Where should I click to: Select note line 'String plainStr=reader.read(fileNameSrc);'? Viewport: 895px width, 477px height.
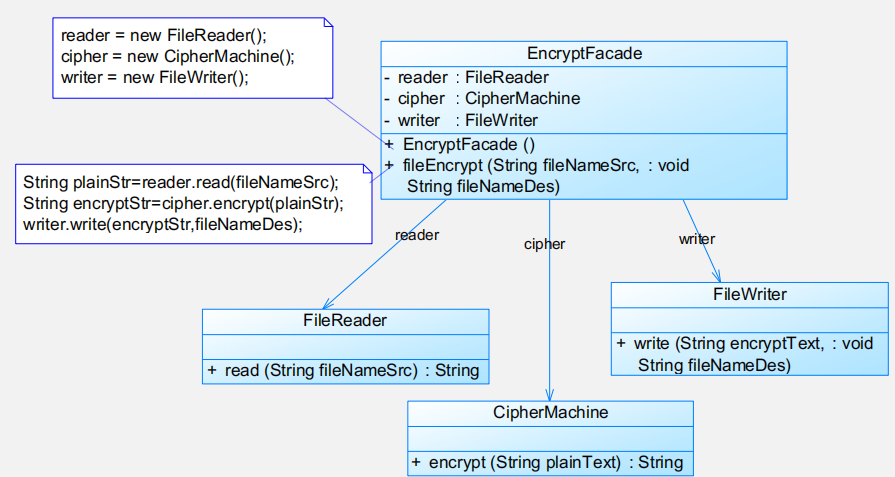click(180, 183)
